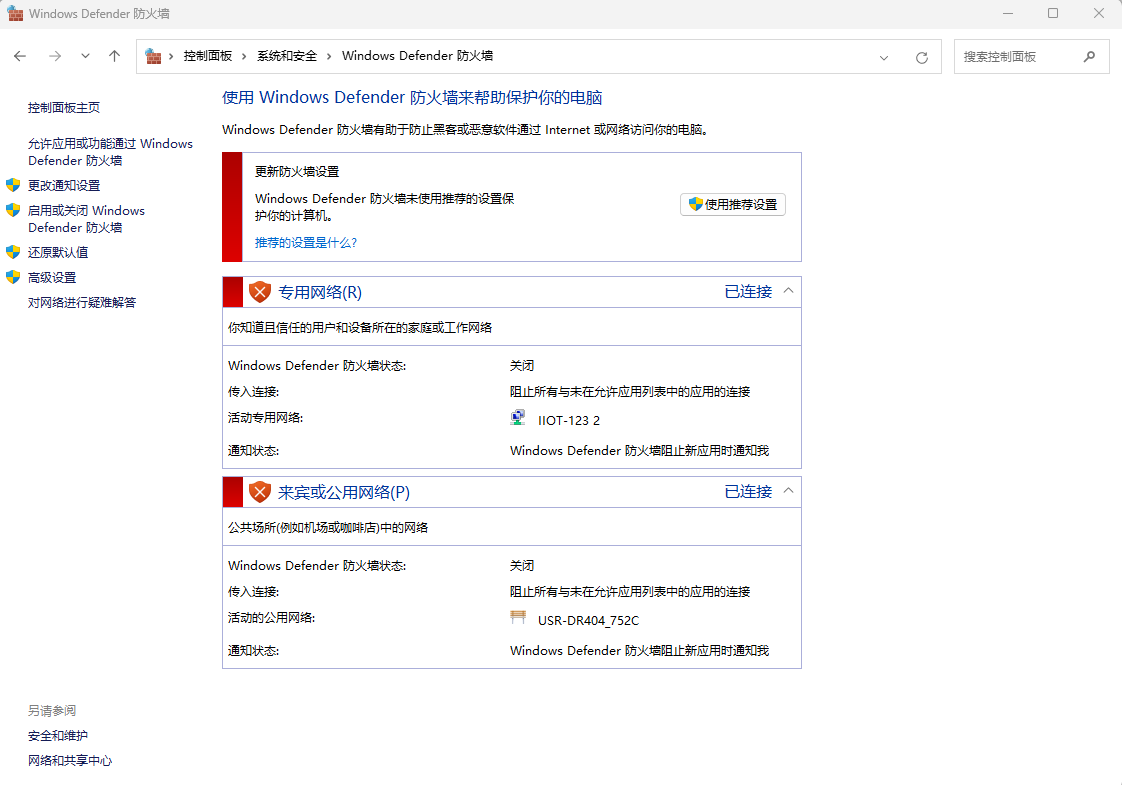
Task: Click the up-one-level arrow icon
Action: tap(114, 57)
